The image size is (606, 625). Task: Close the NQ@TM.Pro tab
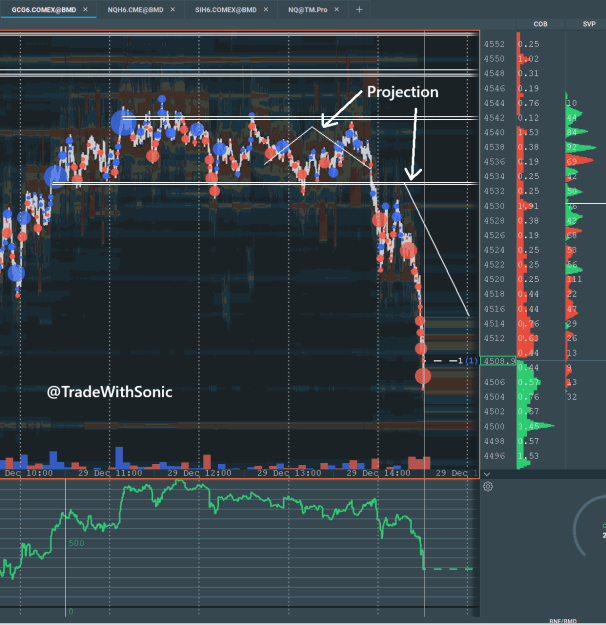pos(336,9)
